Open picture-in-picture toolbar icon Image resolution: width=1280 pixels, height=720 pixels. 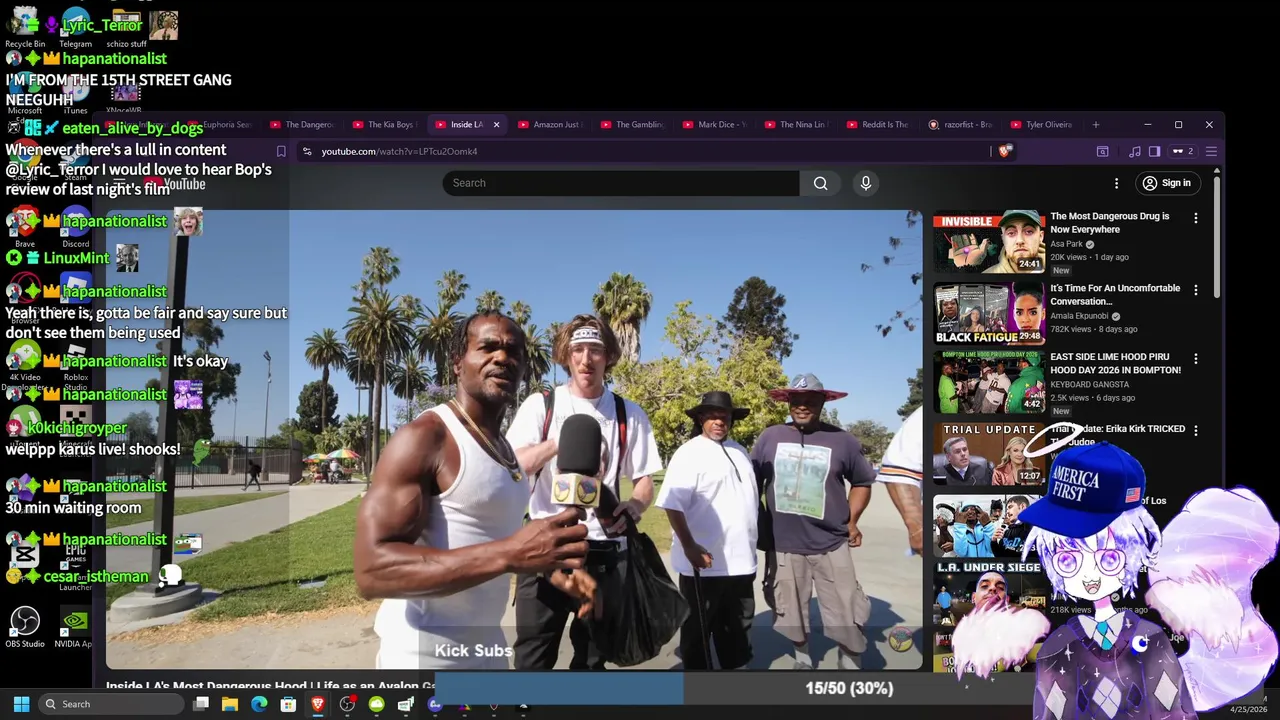[1102, 152]
